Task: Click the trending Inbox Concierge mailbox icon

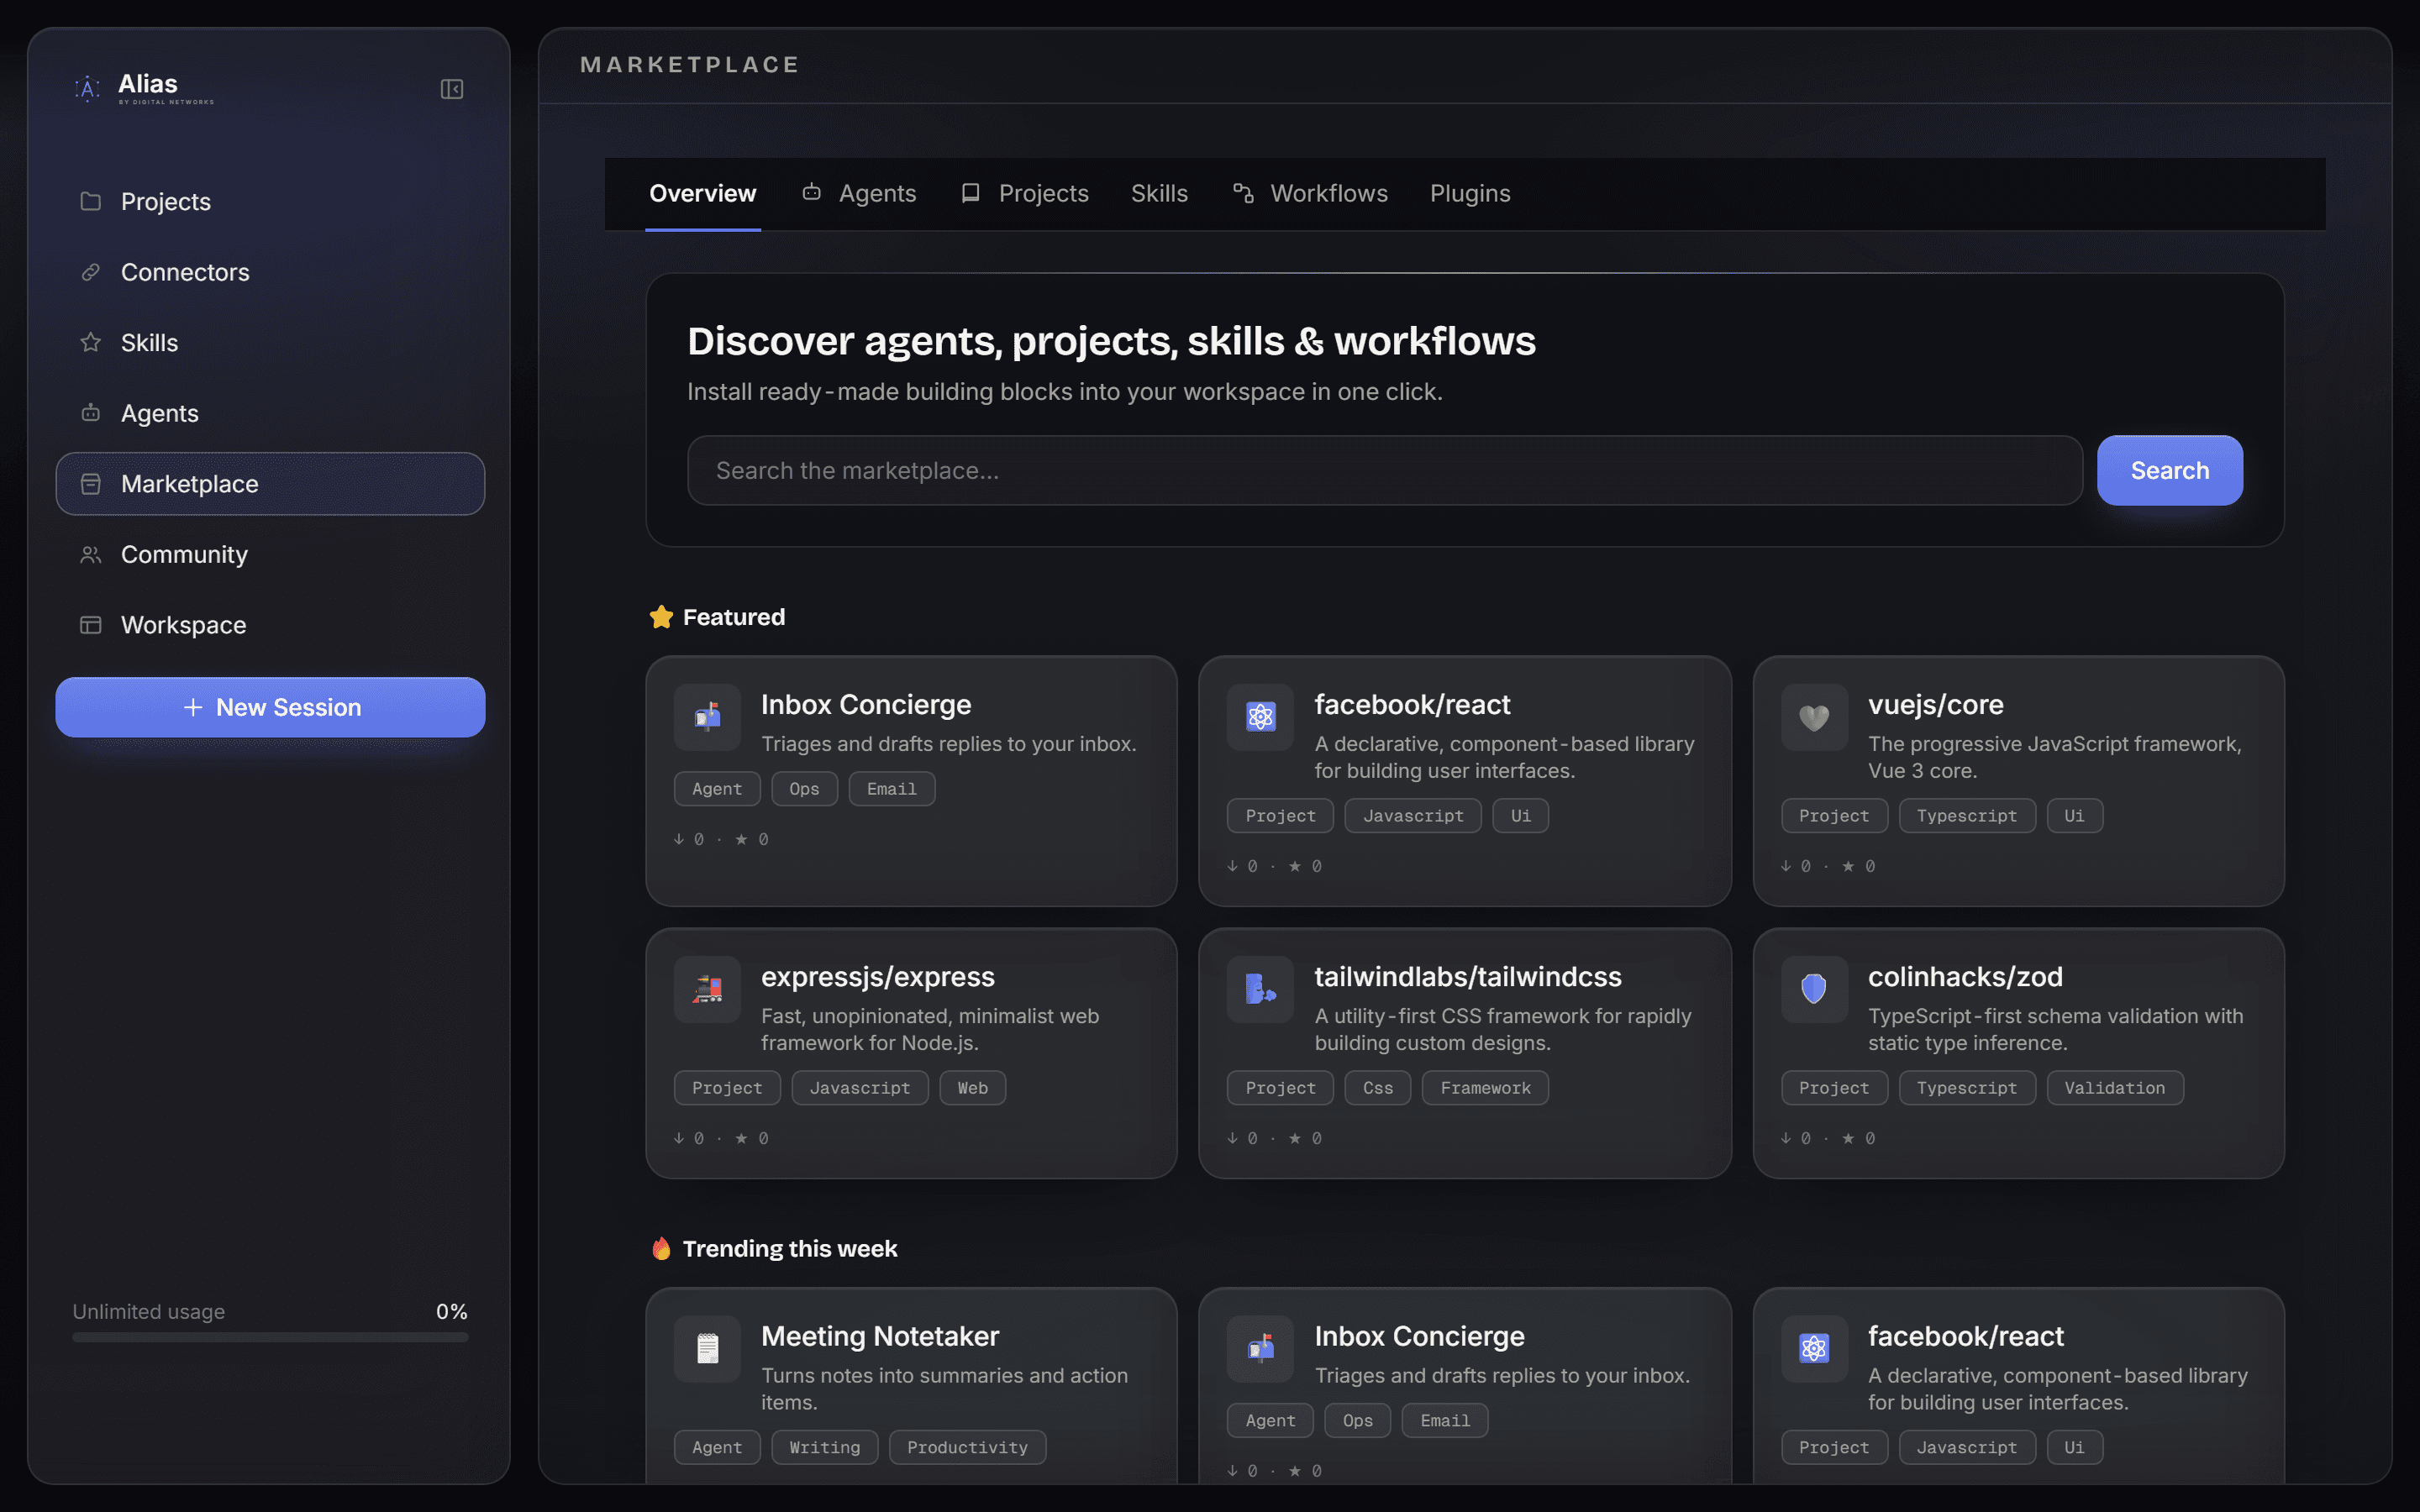Action: [1260, 1349]
